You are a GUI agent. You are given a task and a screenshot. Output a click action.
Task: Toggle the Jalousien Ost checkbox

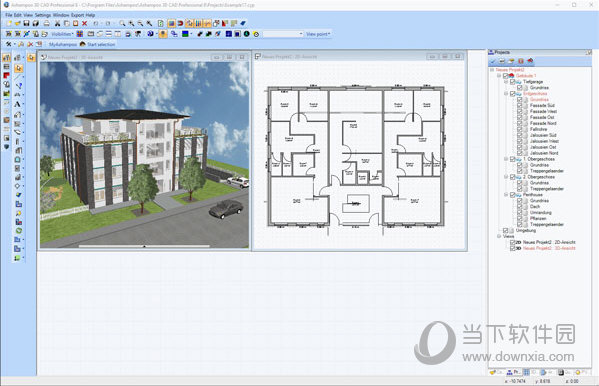[520, 147]
